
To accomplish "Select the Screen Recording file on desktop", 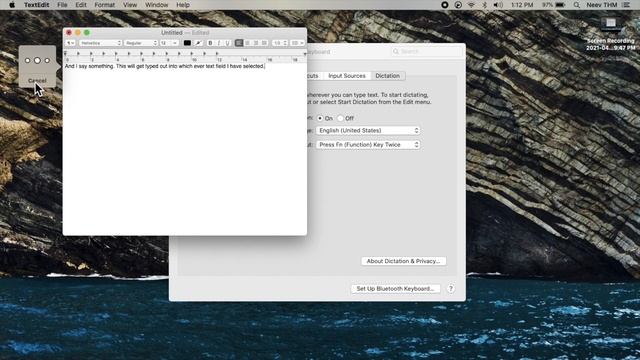I will pos(611,34).
